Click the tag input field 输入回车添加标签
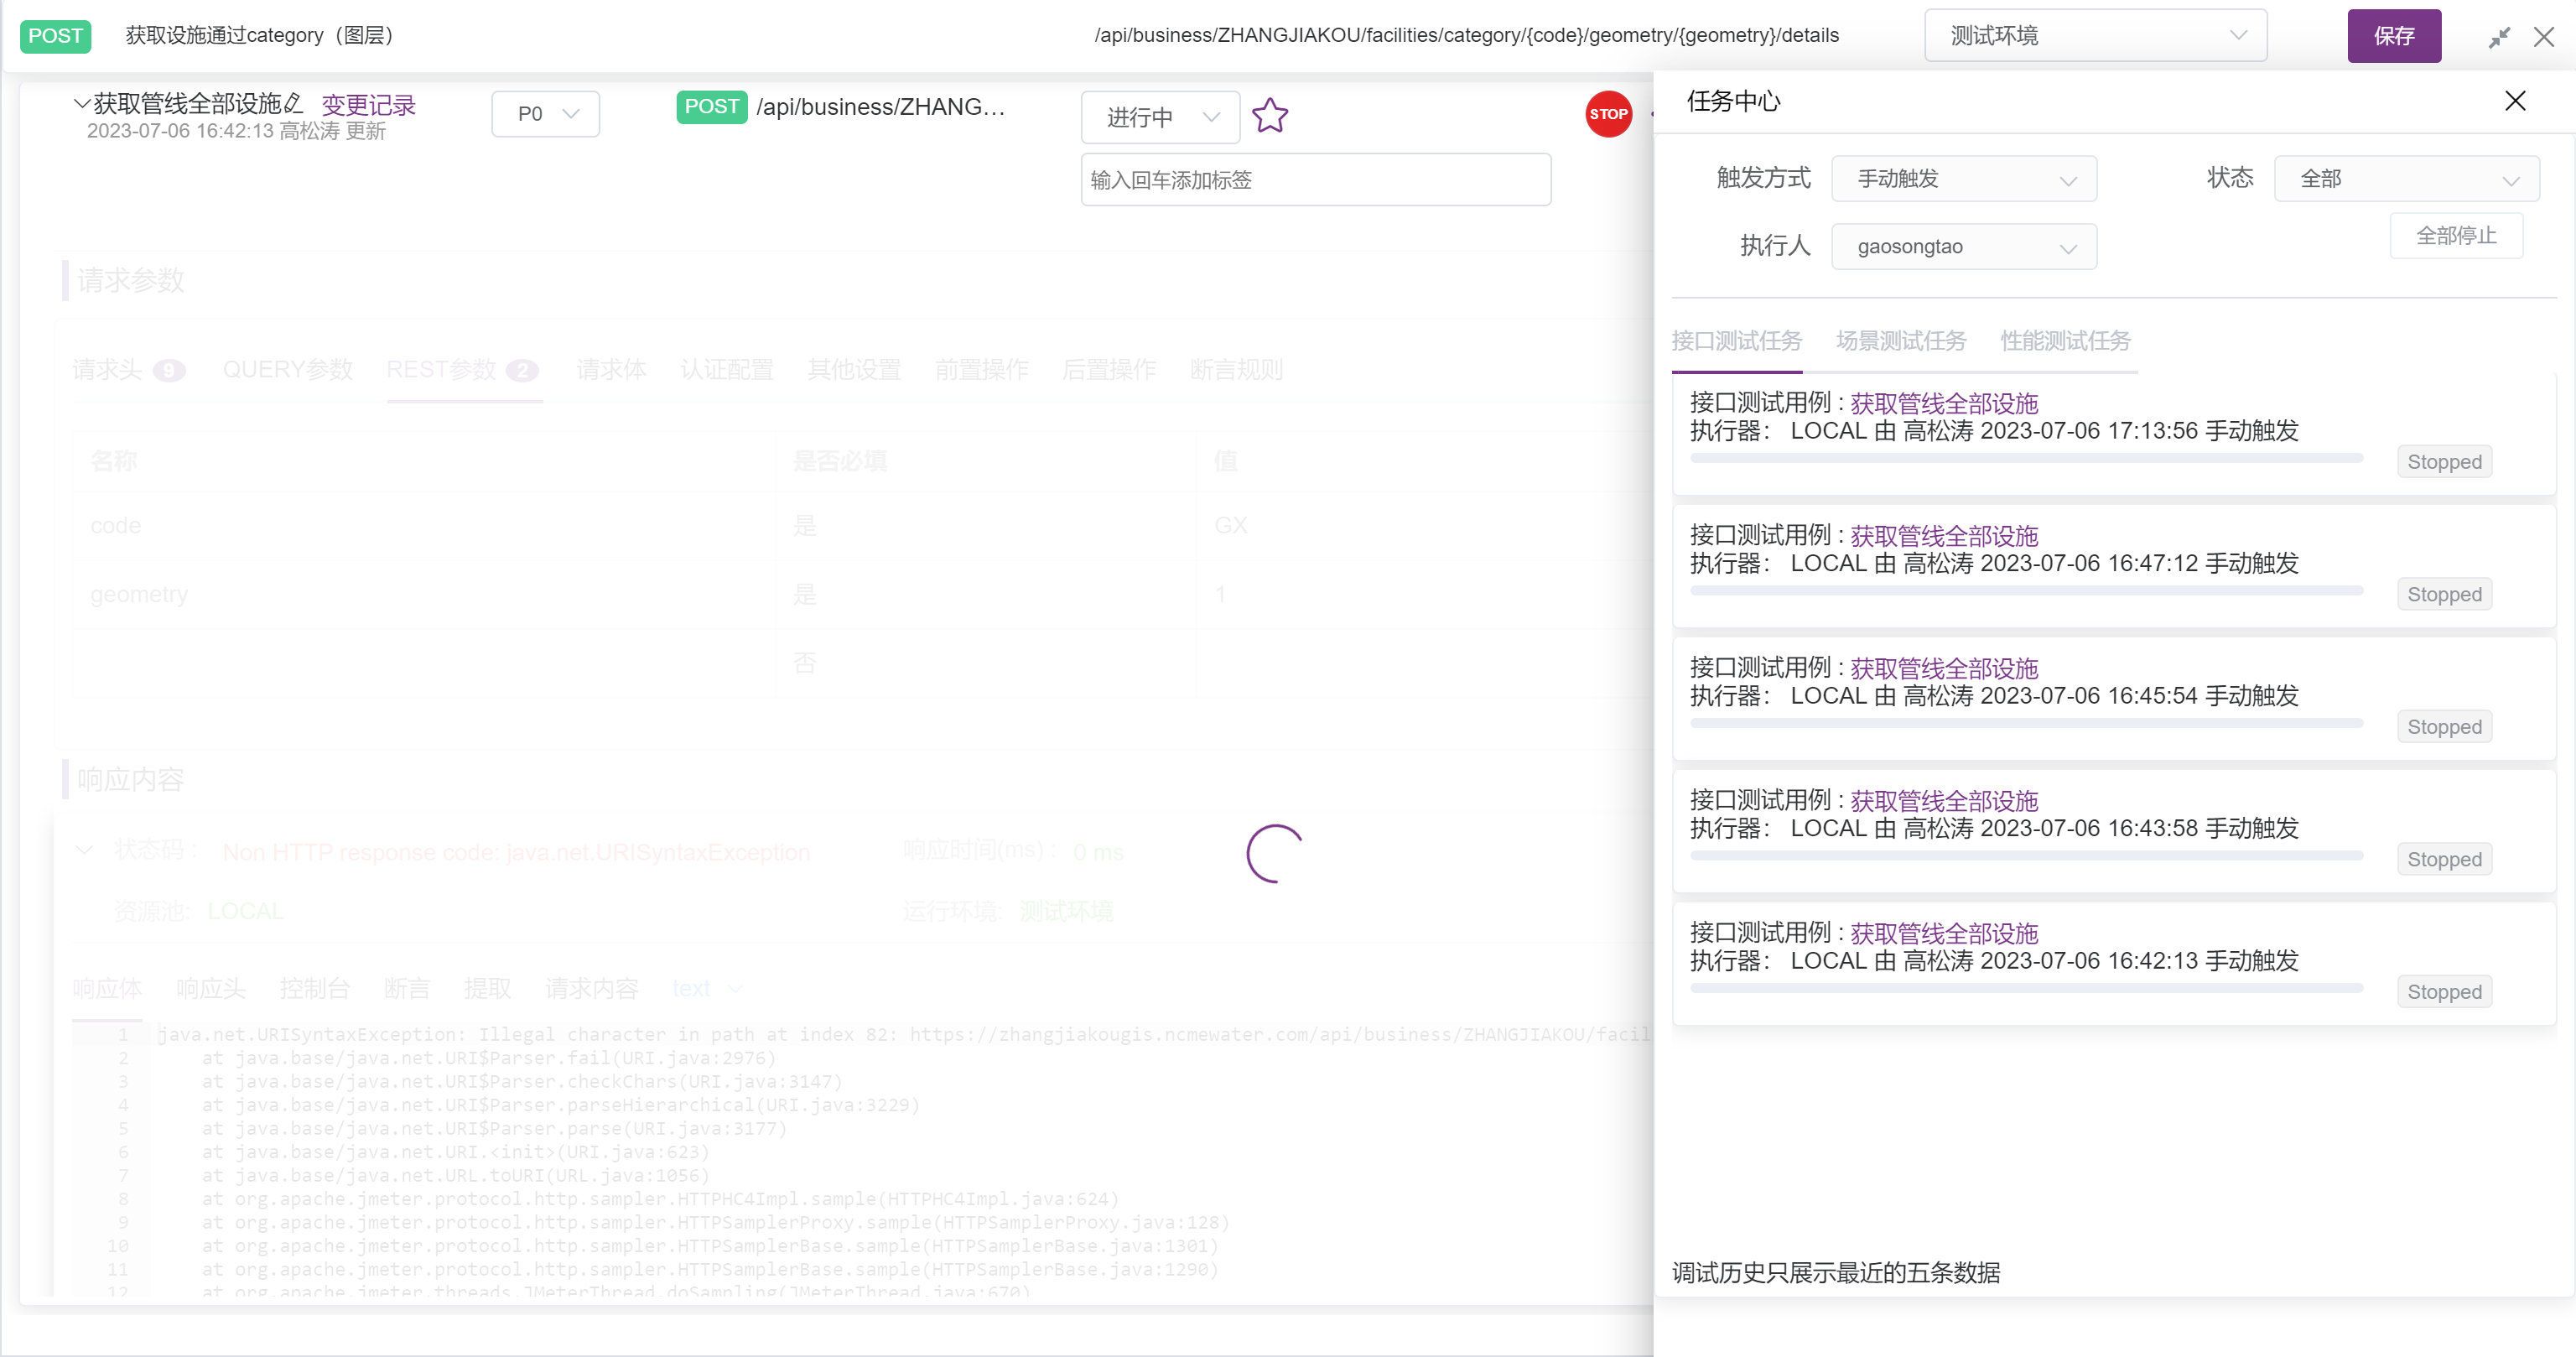Viewport: 2576px width, 1357px height. click(1315, 180)
